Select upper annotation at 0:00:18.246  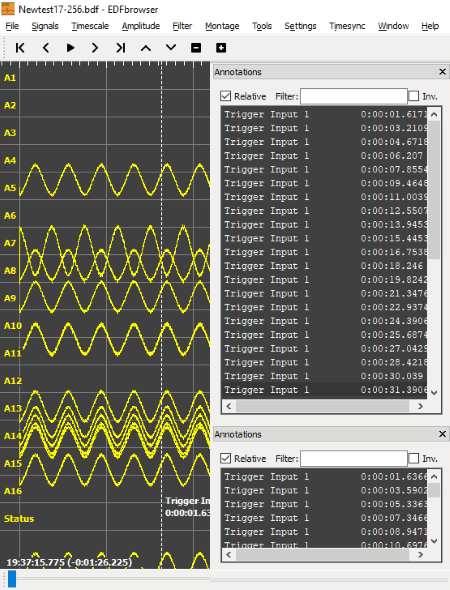pyautogui.click(x=325, y=266)
